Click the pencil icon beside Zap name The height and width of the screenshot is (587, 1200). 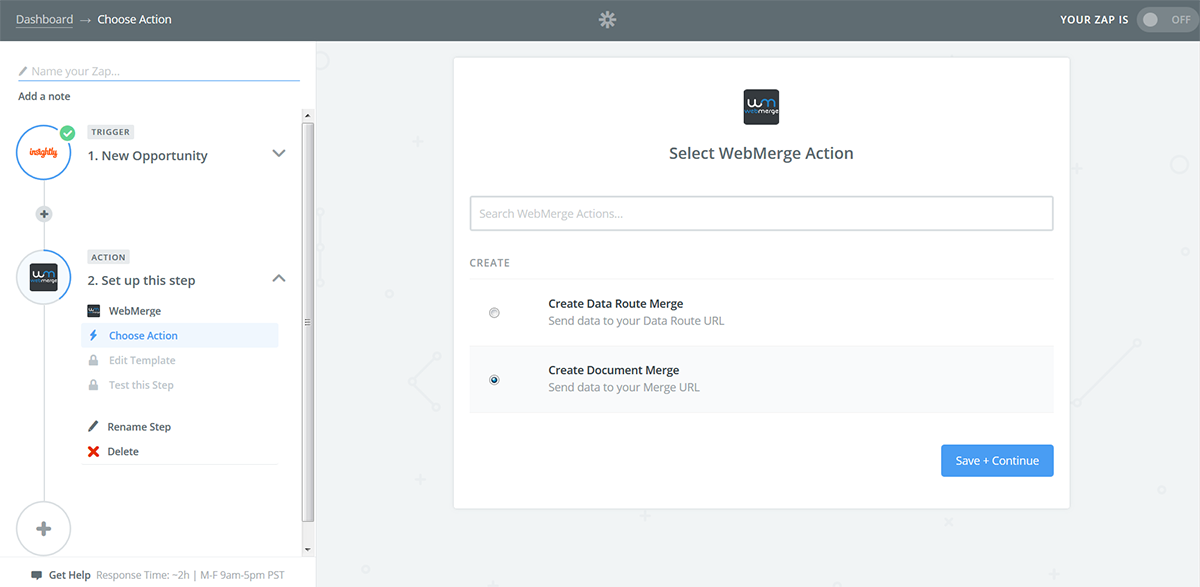23,72
